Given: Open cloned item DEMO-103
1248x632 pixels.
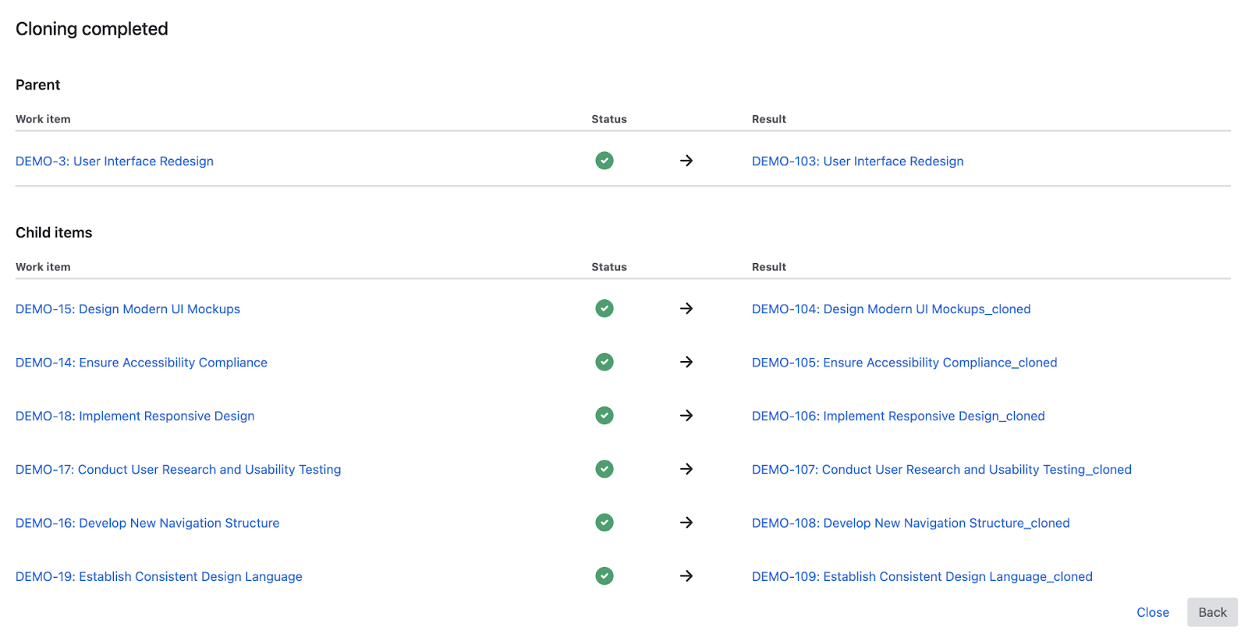Looking at the screenshot, I should 857,161.
